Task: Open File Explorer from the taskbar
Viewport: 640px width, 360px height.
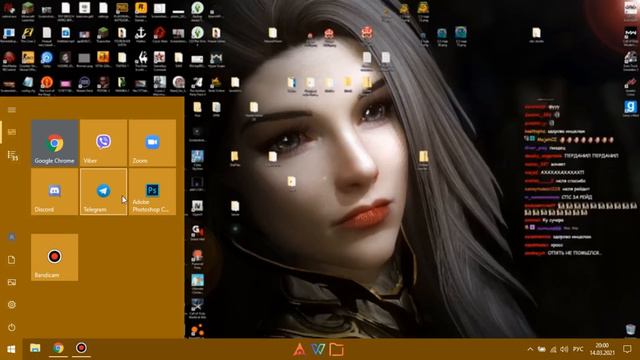Action: pyautogui.click(x=35, y=348)
